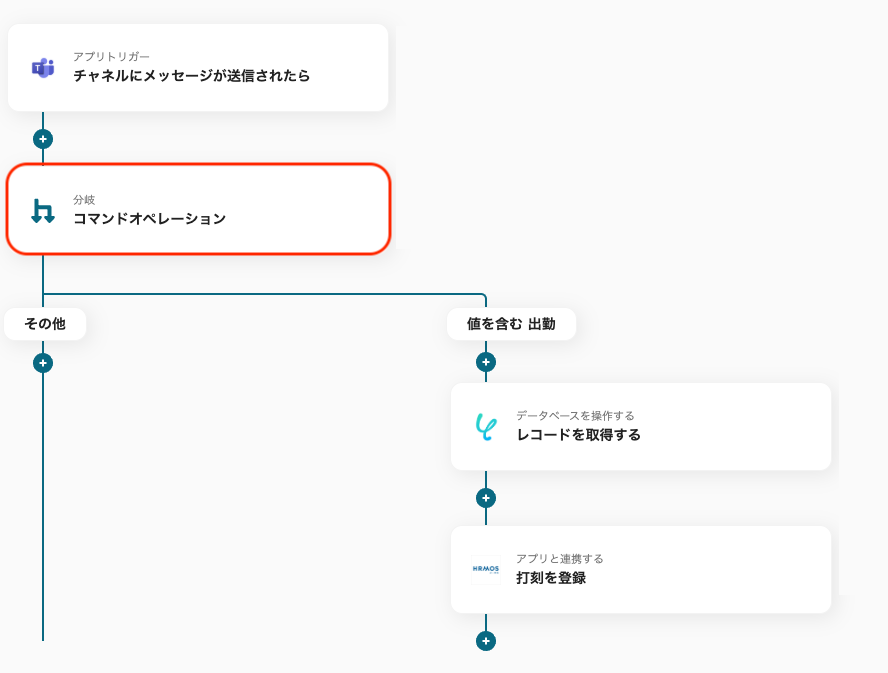The image size is (888, 673).
Task: Insert step between レコードを取得する and 打刻を登録
Action: [486, 498]
